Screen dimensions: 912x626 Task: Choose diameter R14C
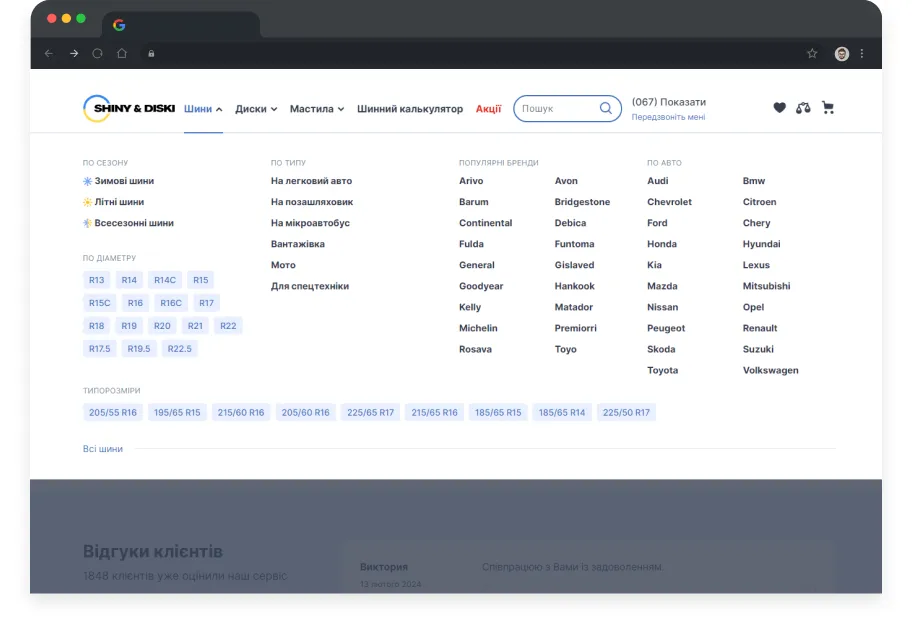point(165,280)
